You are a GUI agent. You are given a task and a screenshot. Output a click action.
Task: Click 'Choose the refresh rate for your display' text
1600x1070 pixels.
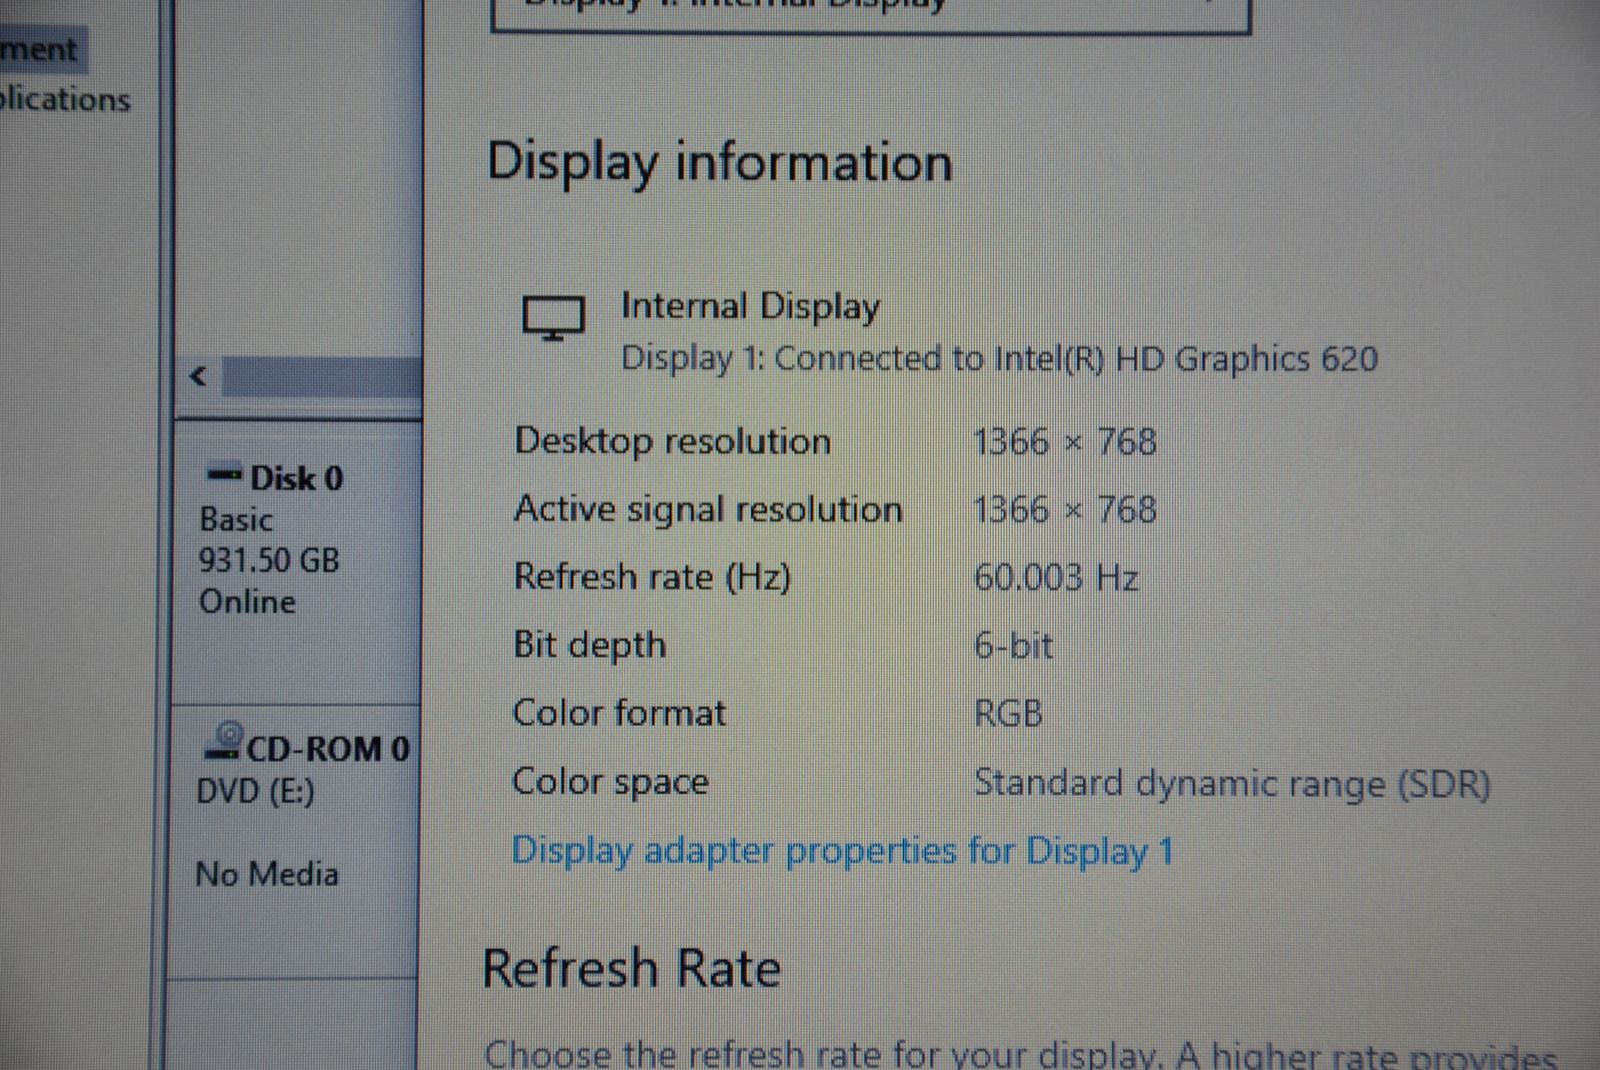click(822, 1054)
